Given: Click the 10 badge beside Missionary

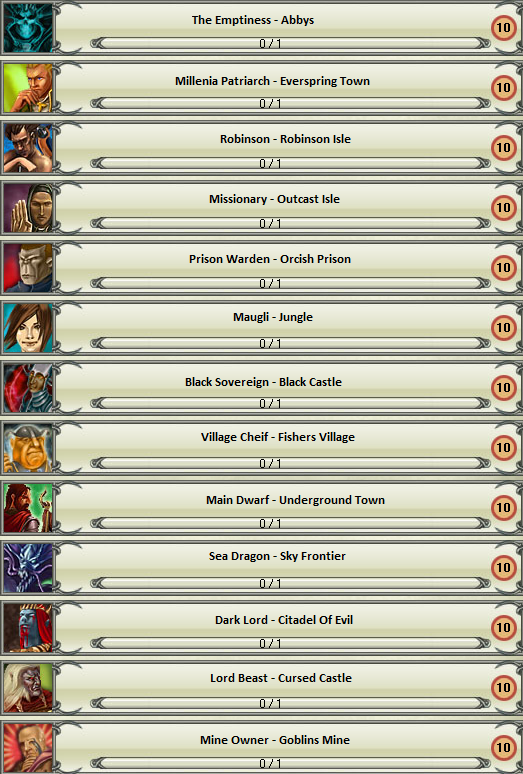Looking at the screenshot, I should pyautogui.click(x=503, y=208).
